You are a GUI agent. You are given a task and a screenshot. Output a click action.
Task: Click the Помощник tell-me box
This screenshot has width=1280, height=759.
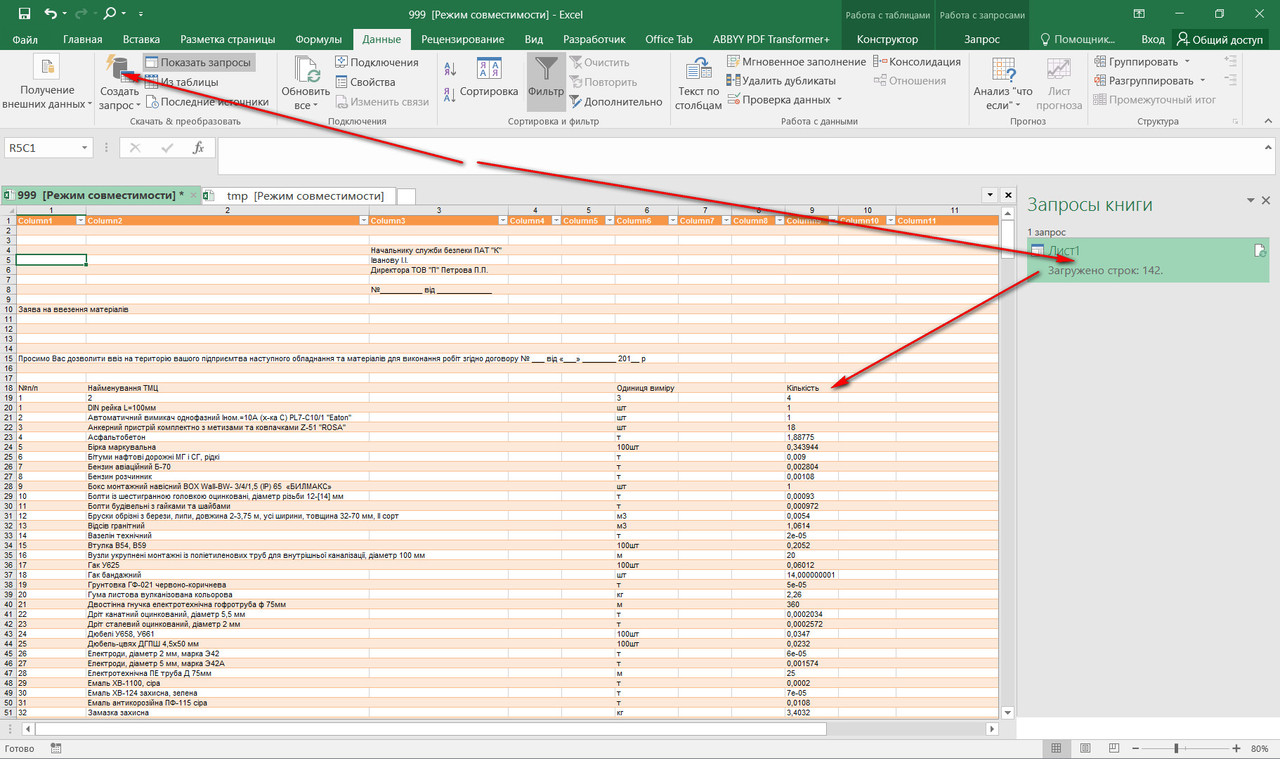[1078, 39]
